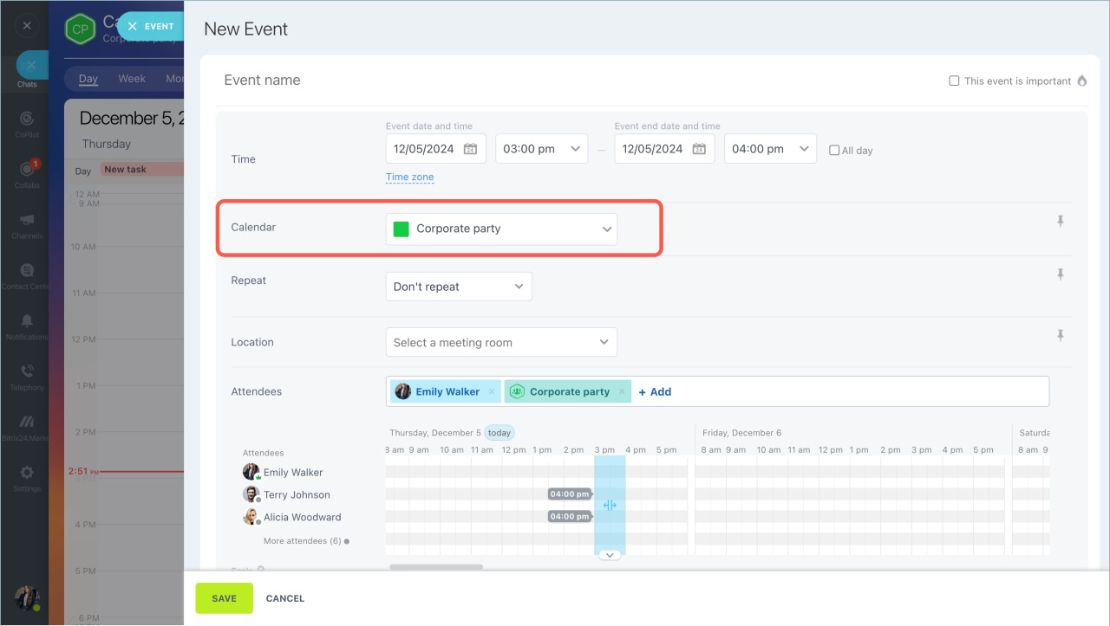Show More attendees (6) in planner

tap(306, 541)
